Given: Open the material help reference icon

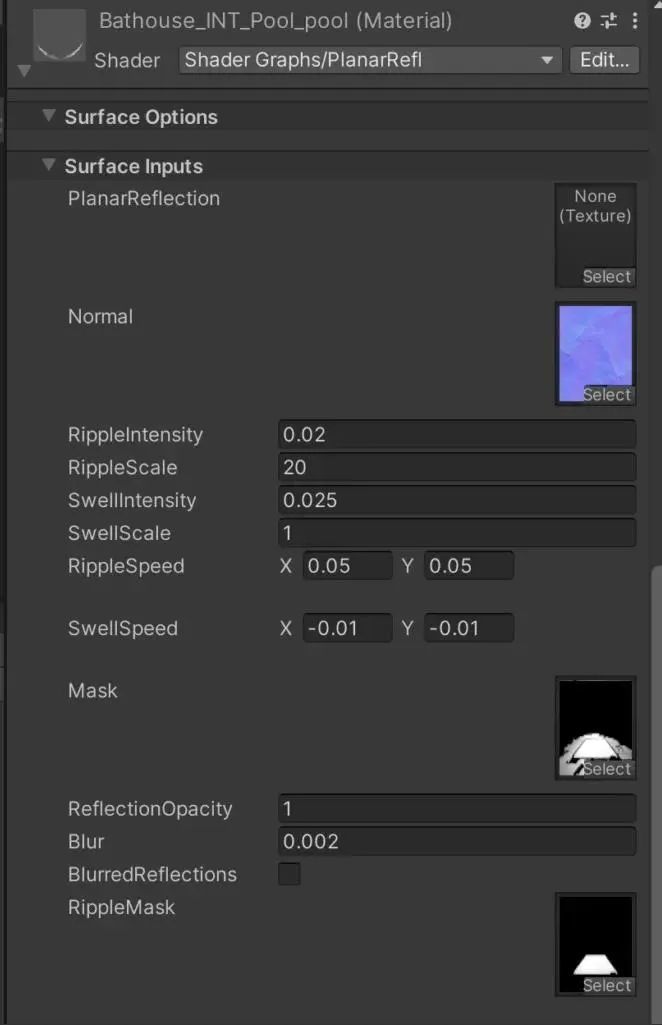Looking at the screenshot, I should pyautogui.click(x=582, y=21).
